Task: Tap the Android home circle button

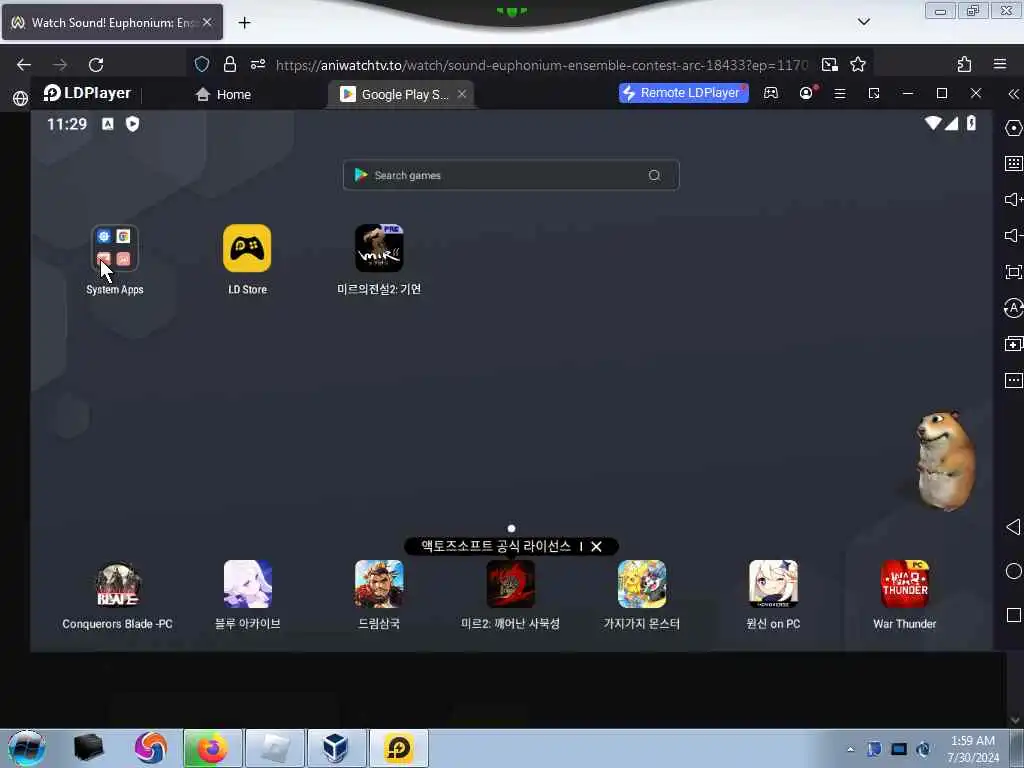Action: 1014,571
